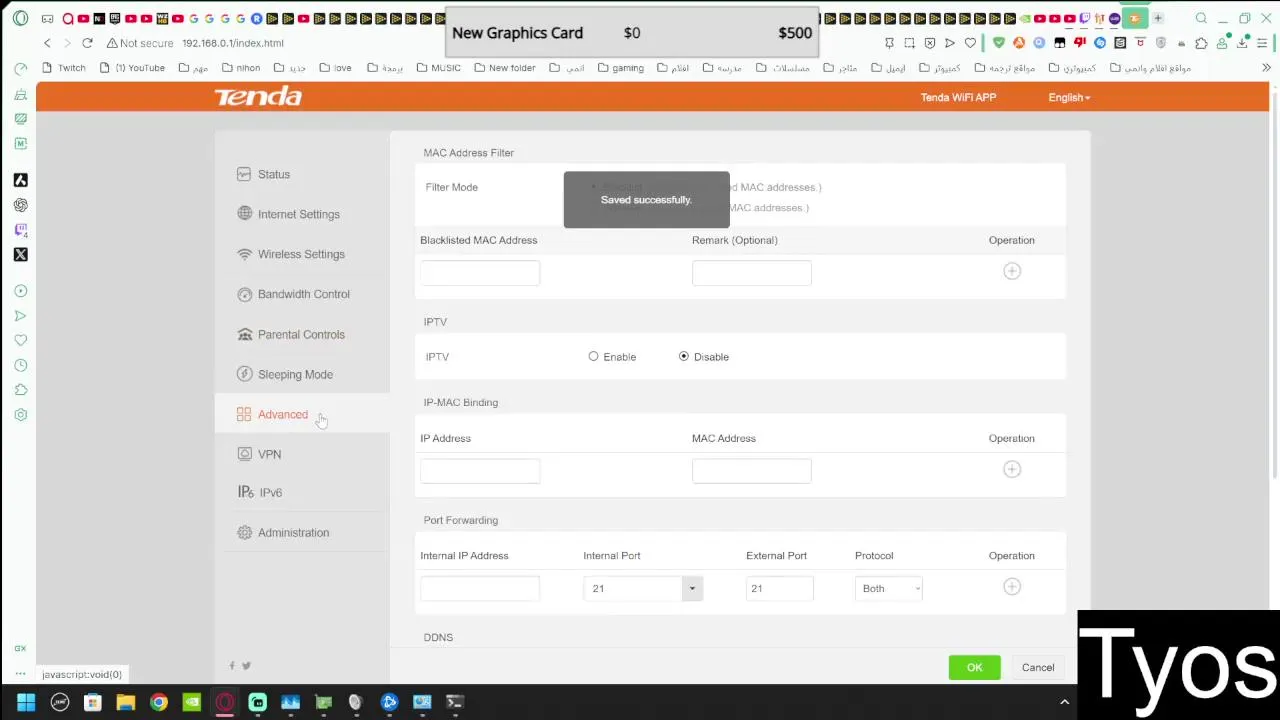Open the Internal Port dropdown arrow
The height and width of the screenshot is (720, 1280).
(x=692, y=588)
